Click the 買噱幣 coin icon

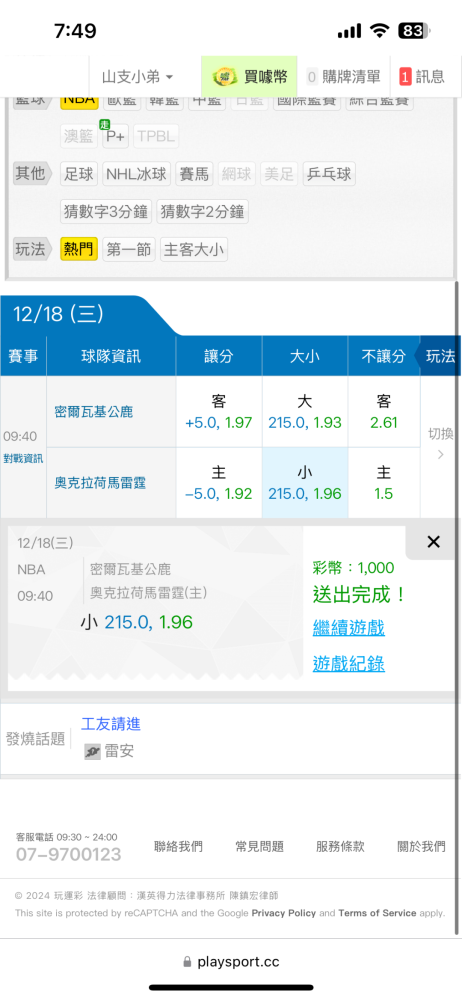coord(225,77)
